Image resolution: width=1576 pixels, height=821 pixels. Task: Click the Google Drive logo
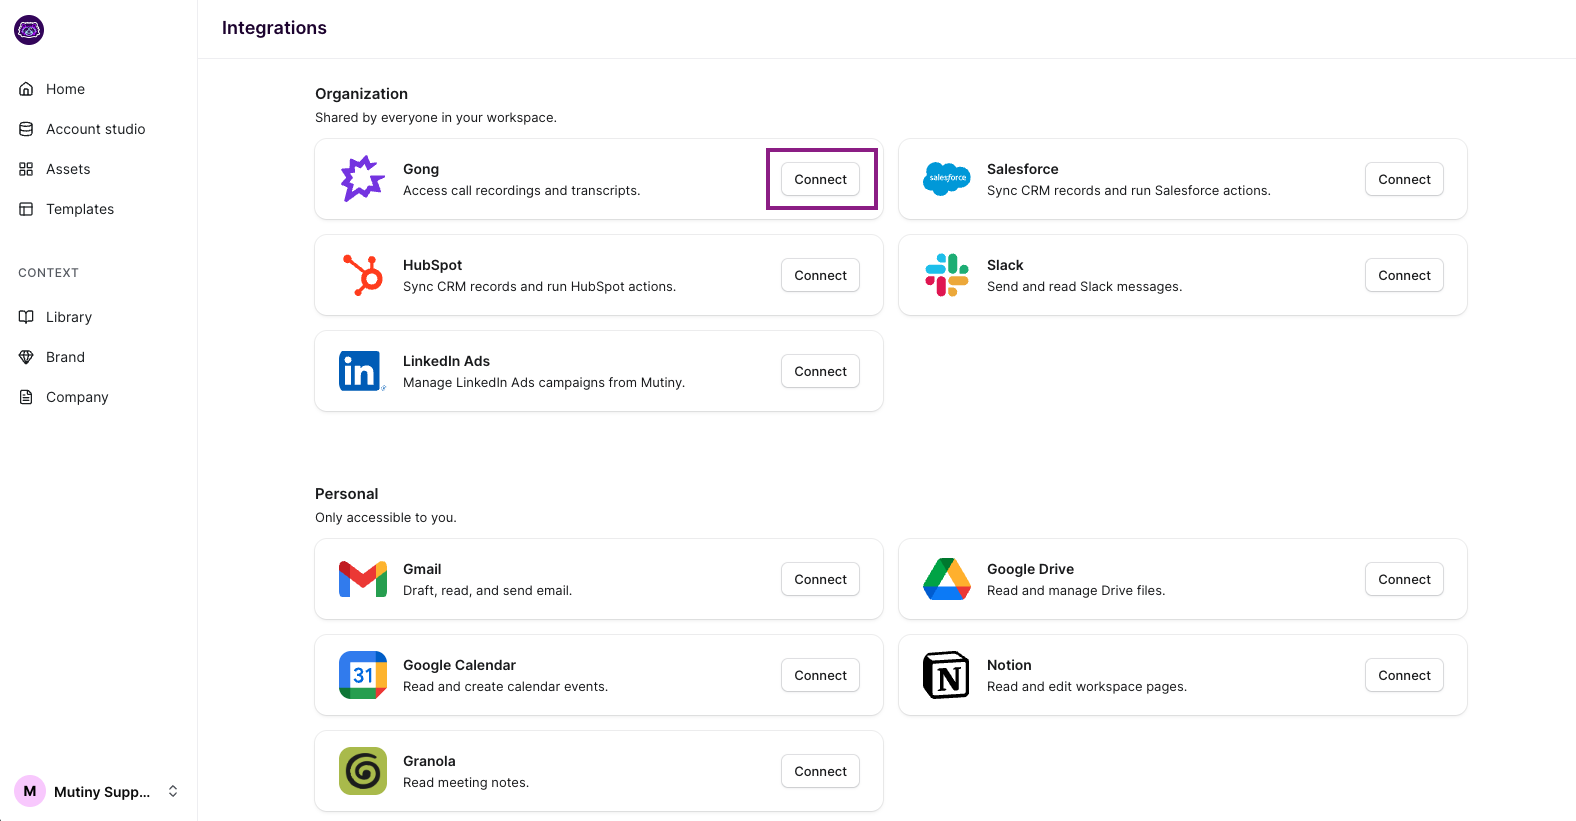point(947,579)
